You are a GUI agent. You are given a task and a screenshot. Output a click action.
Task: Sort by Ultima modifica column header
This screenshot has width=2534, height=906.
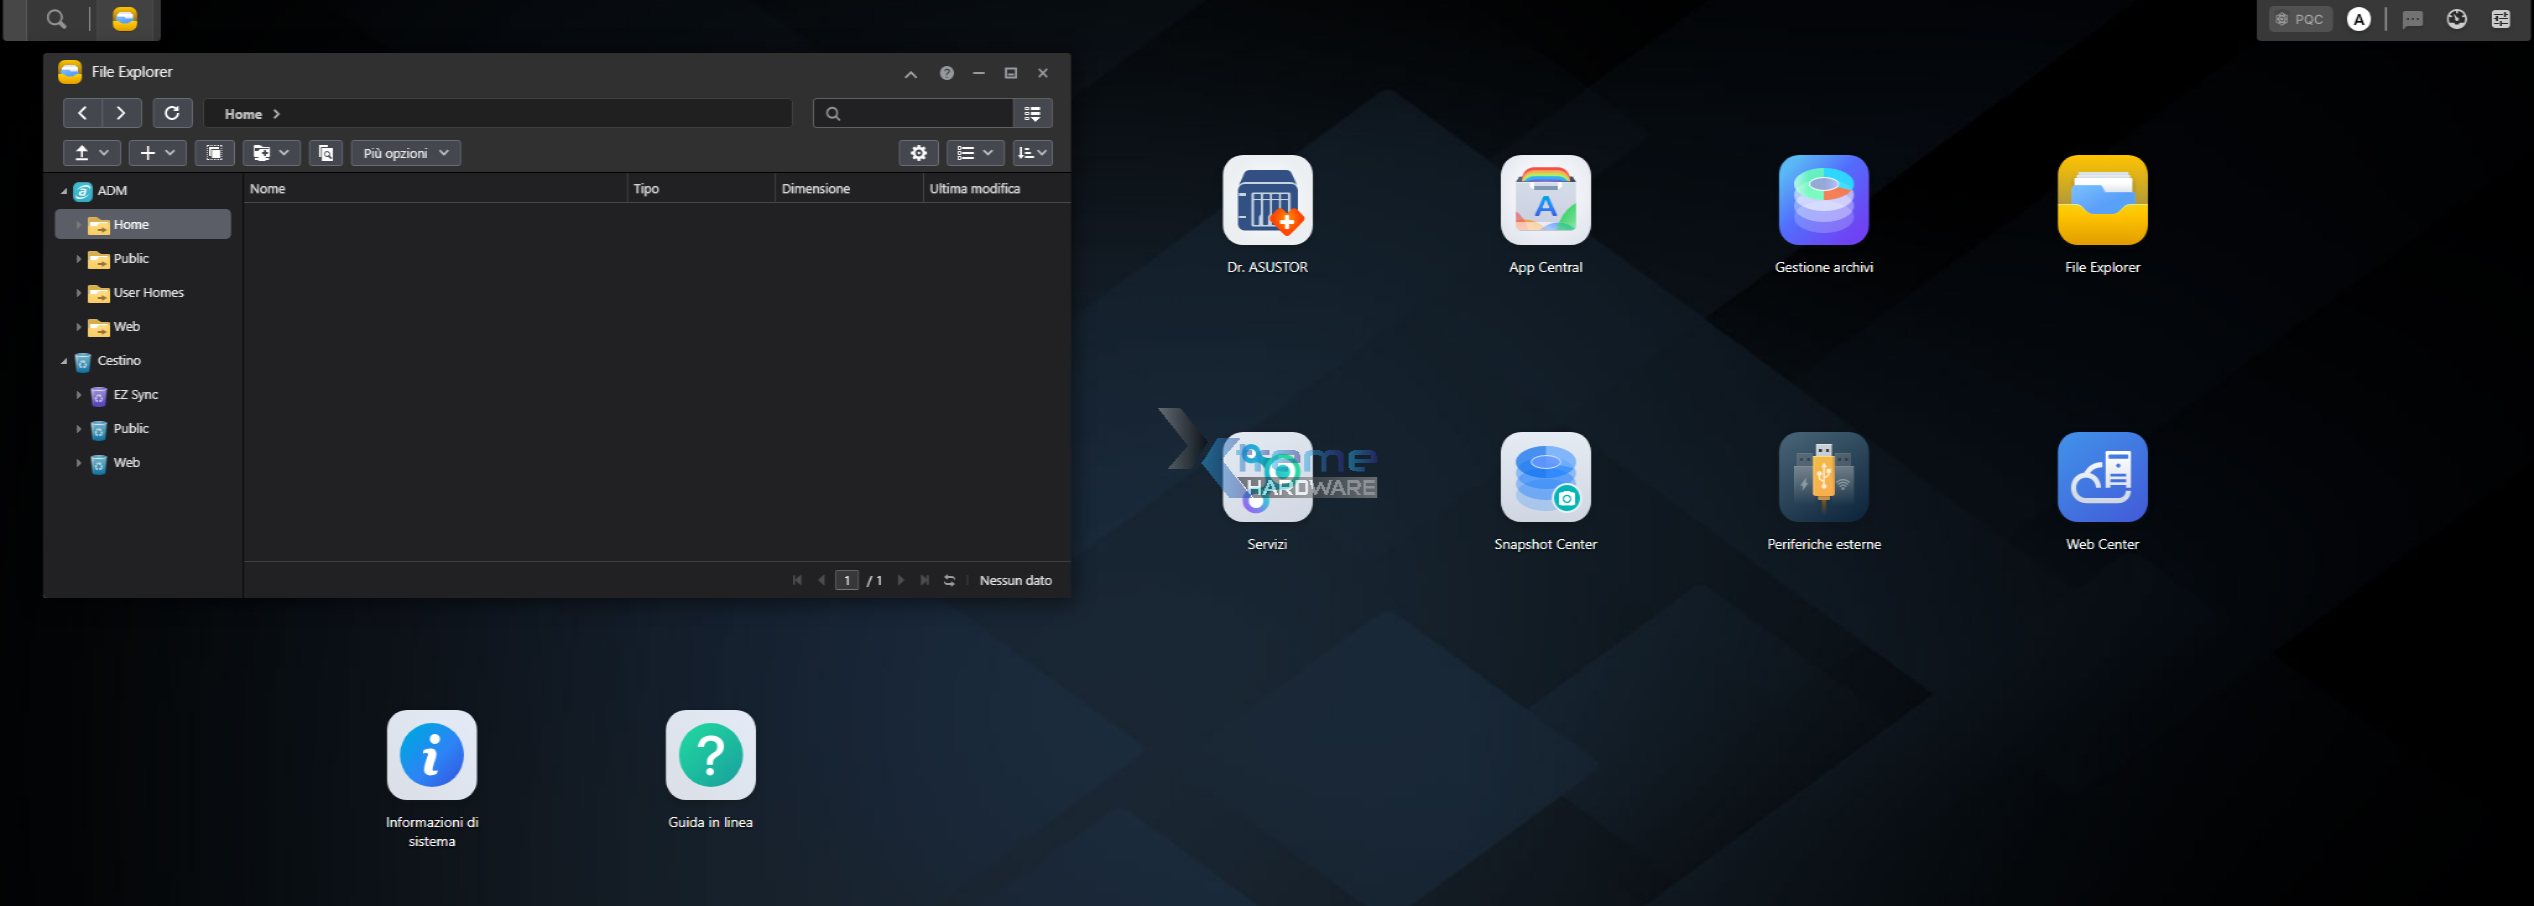tap(997, 188)
